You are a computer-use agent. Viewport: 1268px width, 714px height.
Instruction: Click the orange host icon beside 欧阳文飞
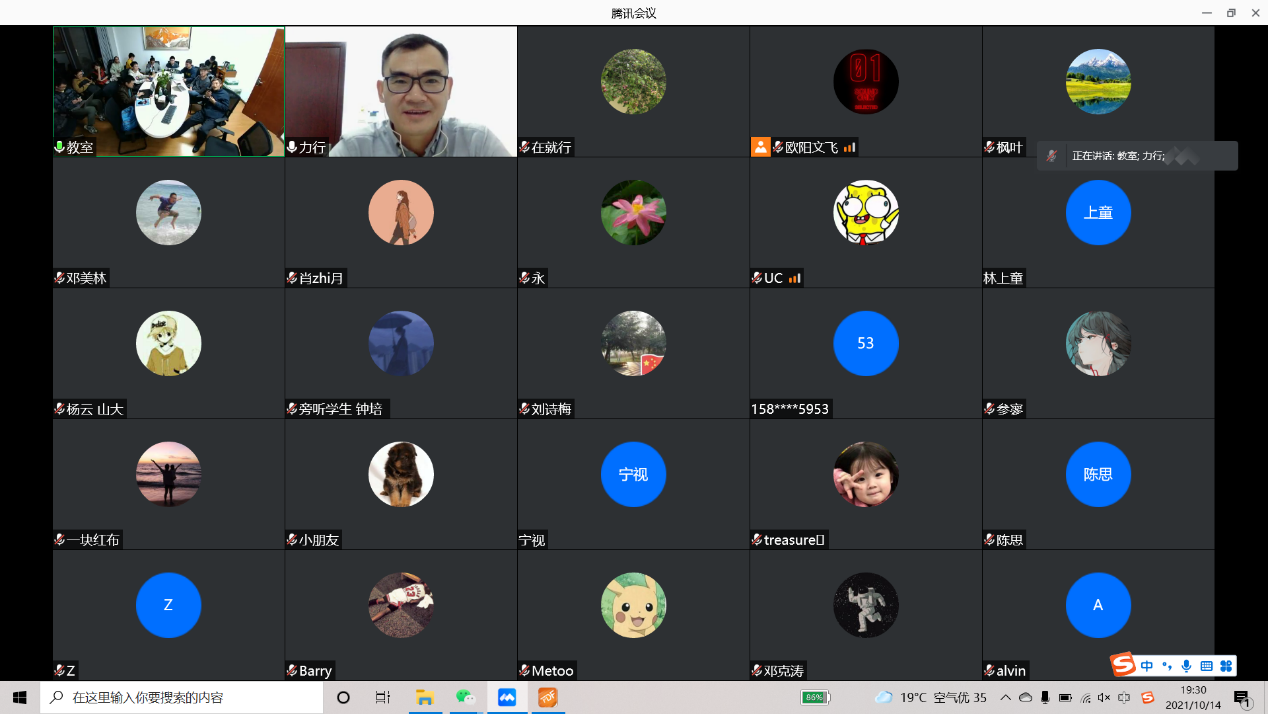point(761,147)
